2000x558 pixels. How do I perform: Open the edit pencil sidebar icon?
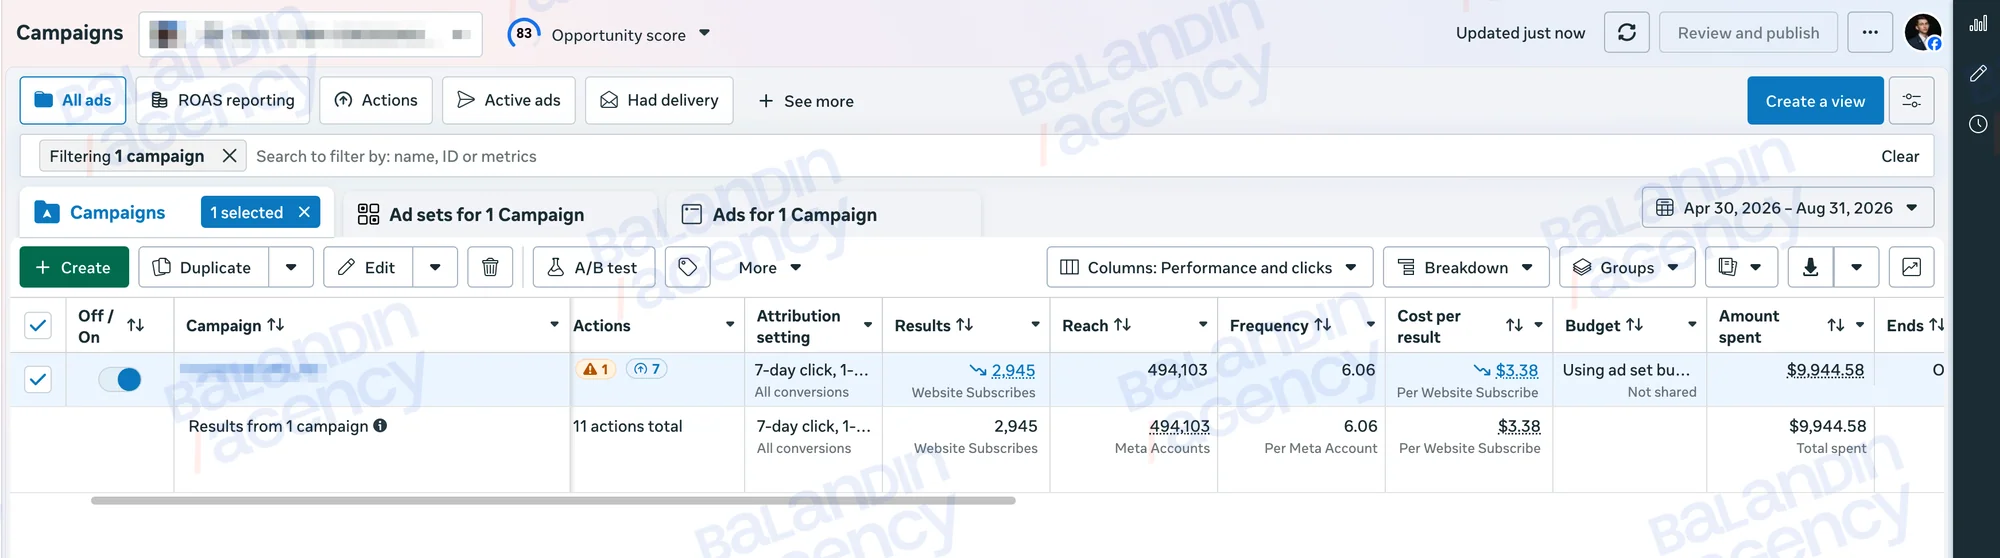1978,73
